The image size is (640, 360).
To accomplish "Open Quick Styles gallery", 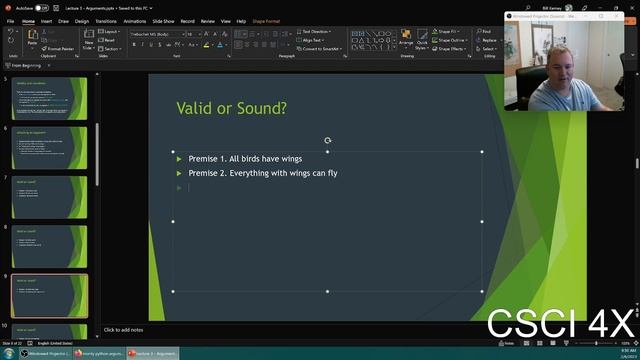I will [x=422, y=40].
